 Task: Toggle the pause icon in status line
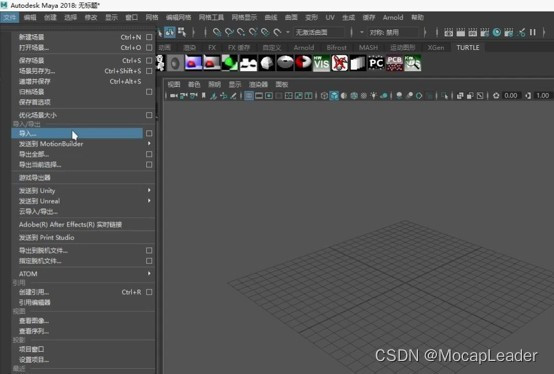tap(533, 32)
